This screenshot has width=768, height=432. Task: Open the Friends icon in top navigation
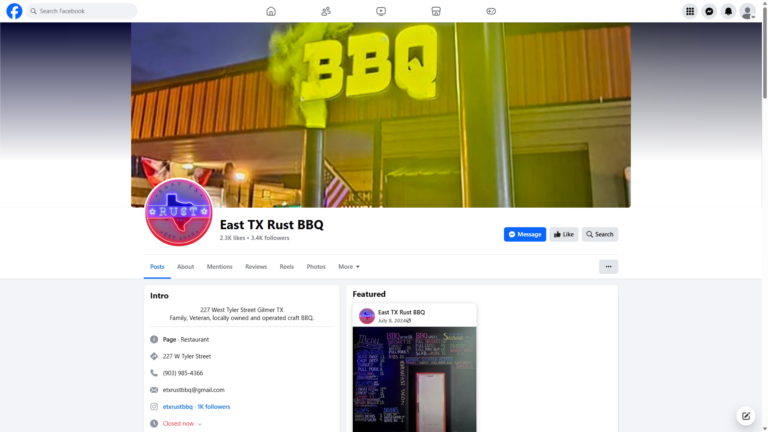[326, 11]
